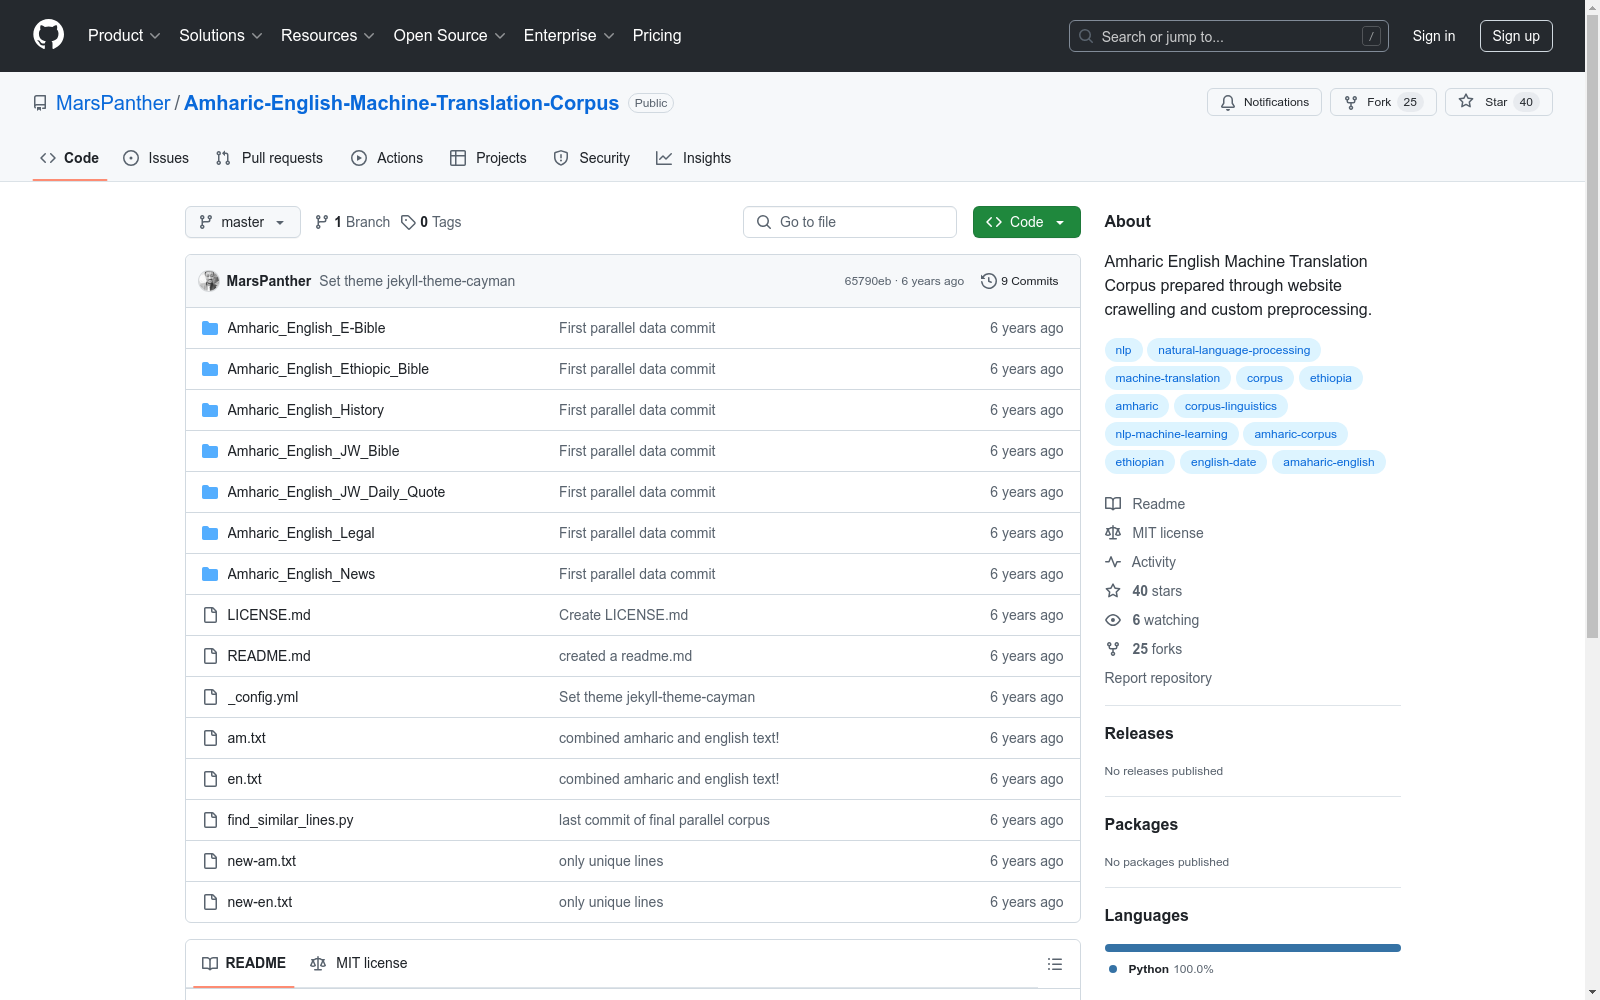Viewport: 1600px width, 1000px height.
Task: Click the Python 100.0% language link
Action: [1161, 969]
